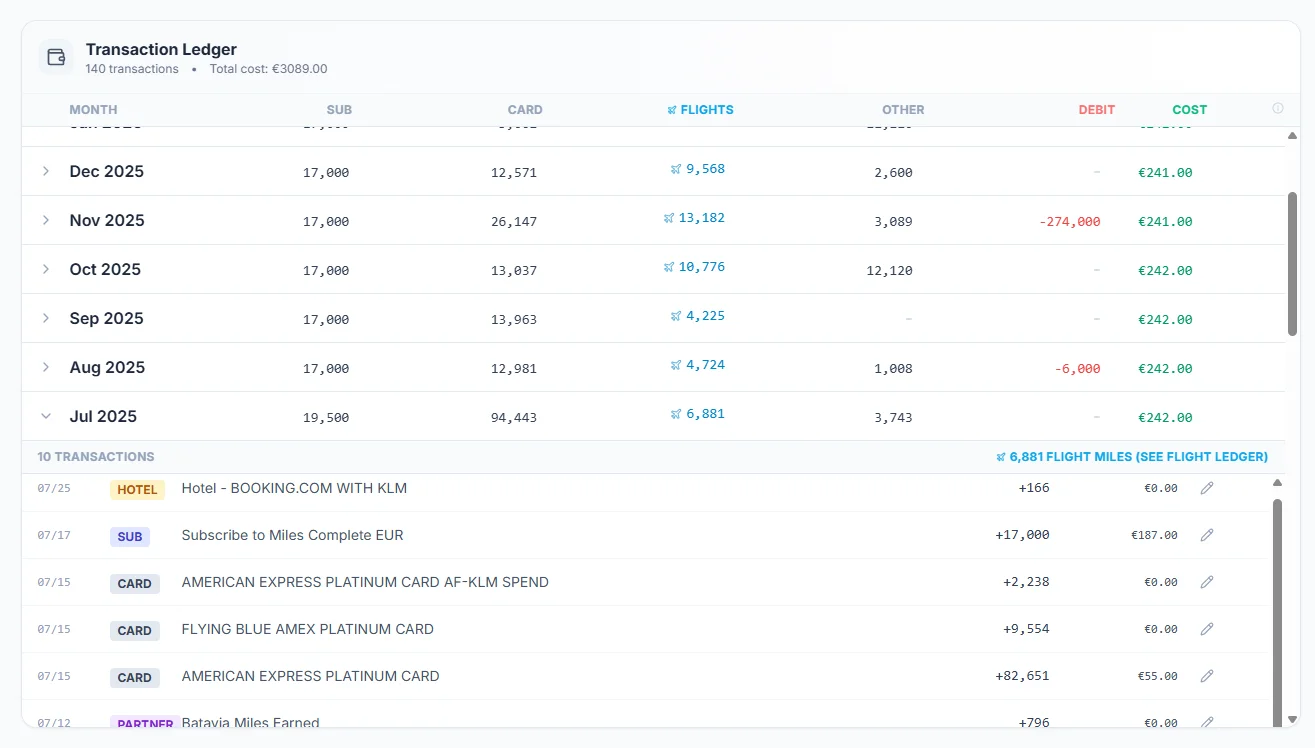Click the FLIGHTS column header
The width and height of the screenshot is (1315, 748).
pyautogui.click(x=700, y=110)
